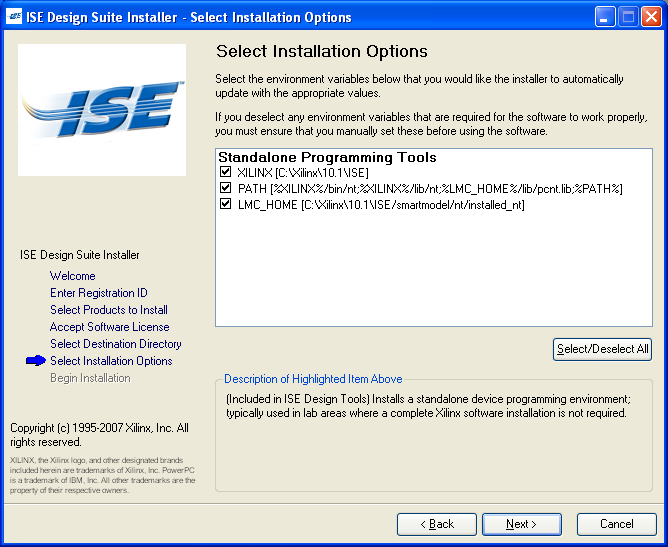Toggle the PATH environment variable checkbox

click(226, 189)
